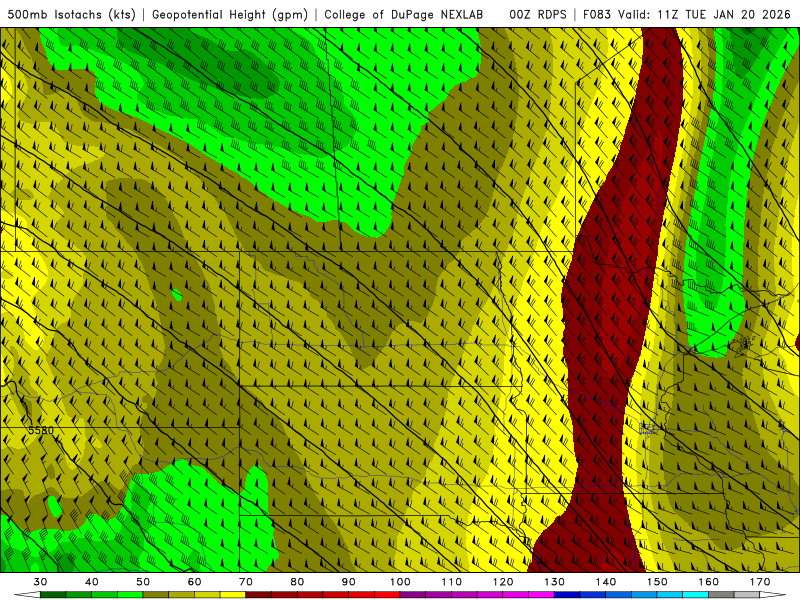Screen dimensions: 800x600
Task: Click the 80 knot legend label
Action: pos(297,582)
